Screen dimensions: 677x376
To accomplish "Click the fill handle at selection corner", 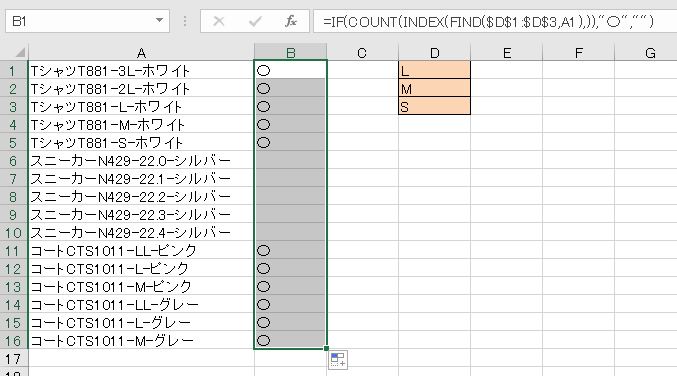I will (x=326, y=348).
